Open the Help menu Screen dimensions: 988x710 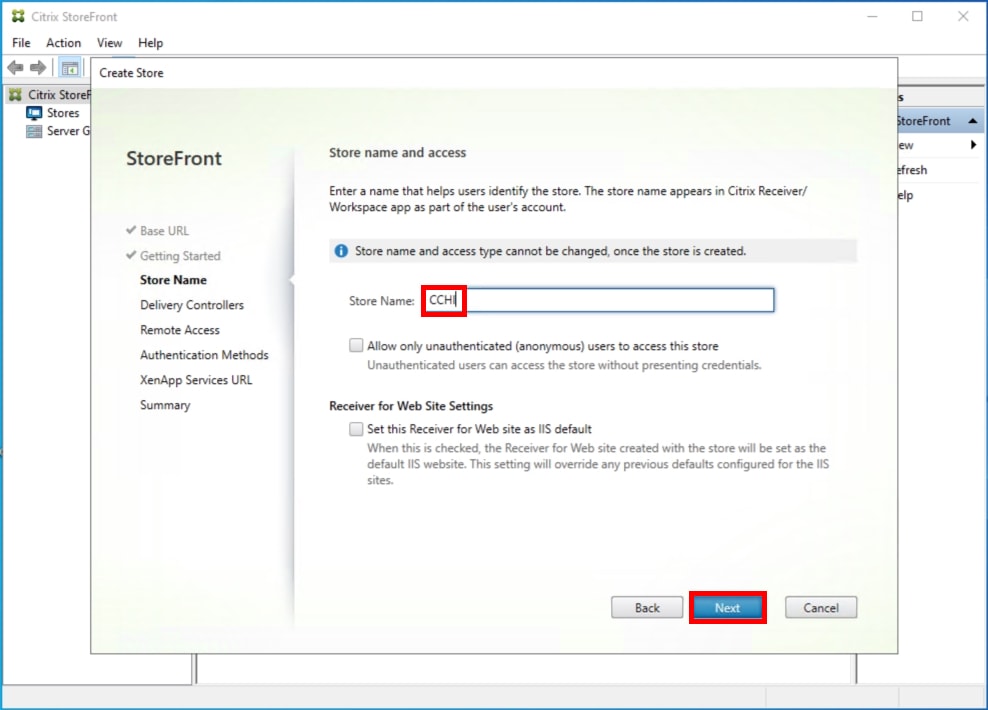pyautogui.click(x=151, y=43)
